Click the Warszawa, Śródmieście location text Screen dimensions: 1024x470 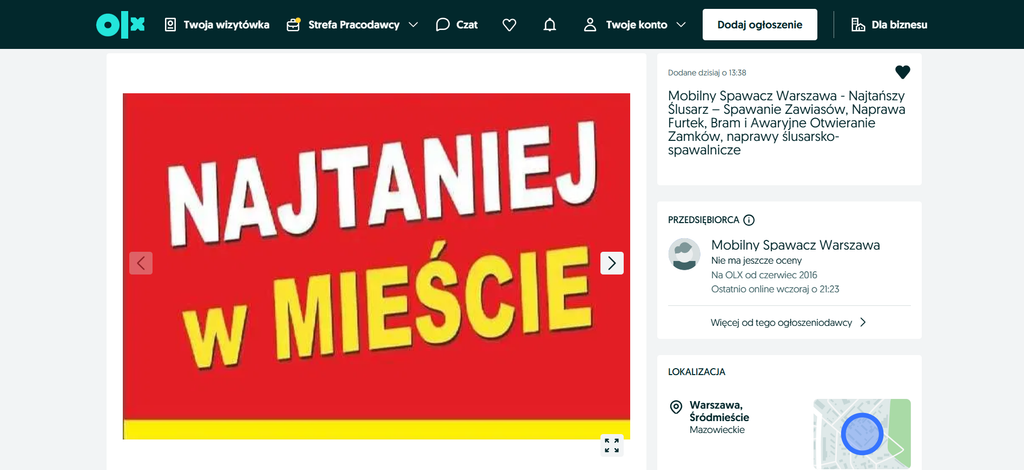coord(719,411)
